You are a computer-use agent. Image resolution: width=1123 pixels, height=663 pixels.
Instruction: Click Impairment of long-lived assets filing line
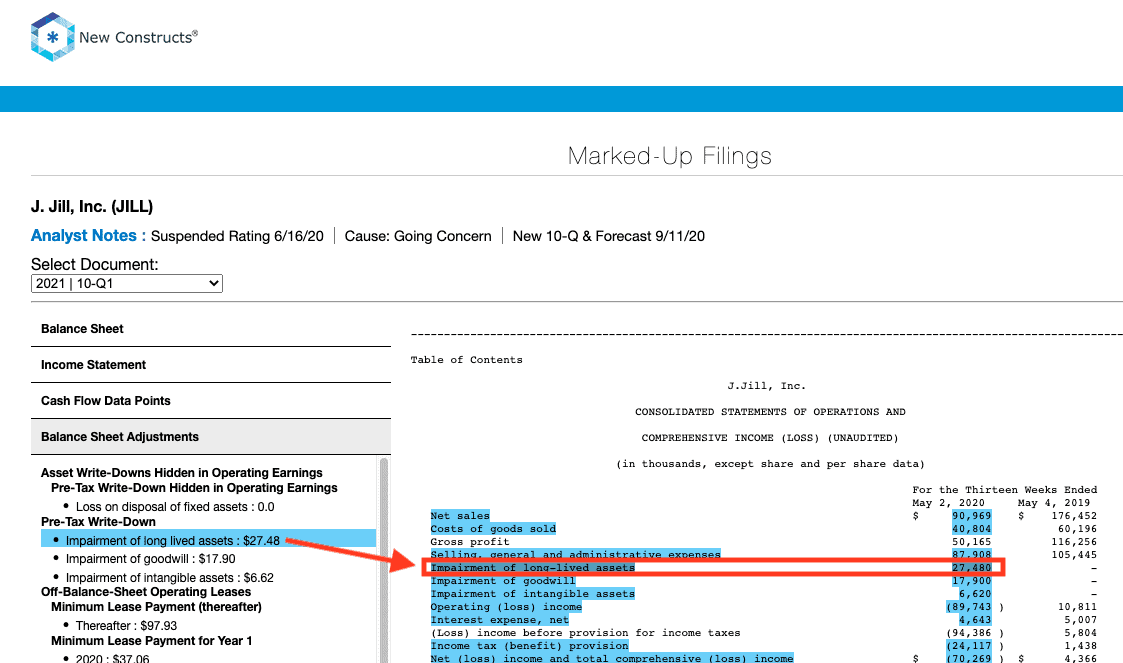click(x=532, y=568)
